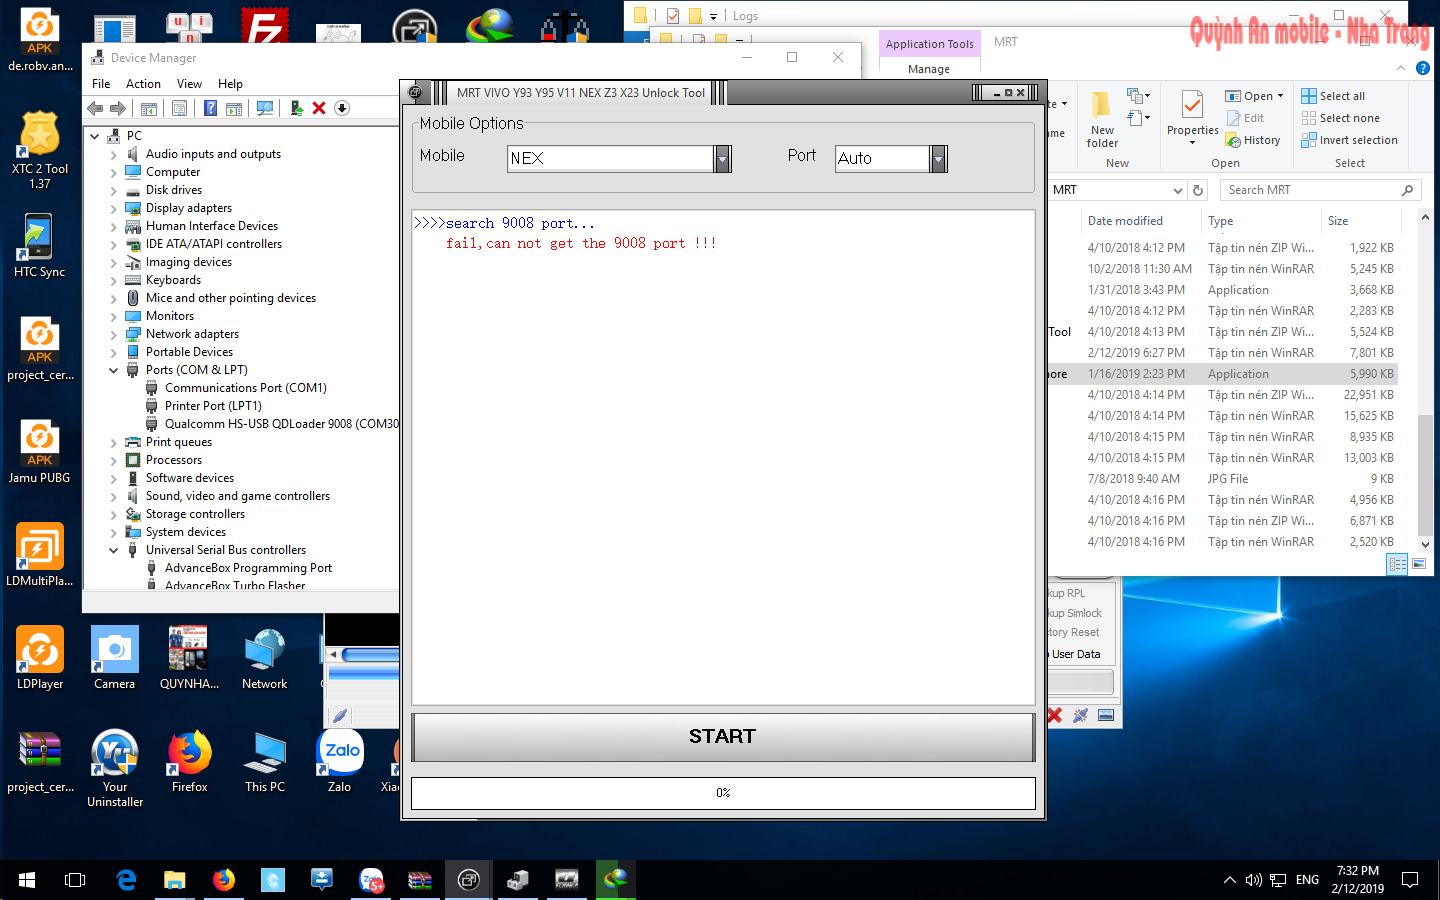
Task: Click the Forward arrow in Device Manager toolbar
Action: click(x=118, y=108)
